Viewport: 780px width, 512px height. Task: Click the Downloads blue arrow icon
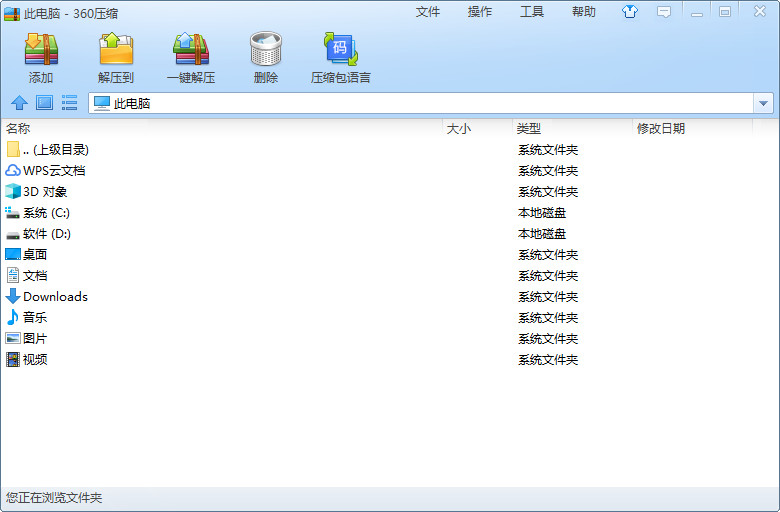13,297
